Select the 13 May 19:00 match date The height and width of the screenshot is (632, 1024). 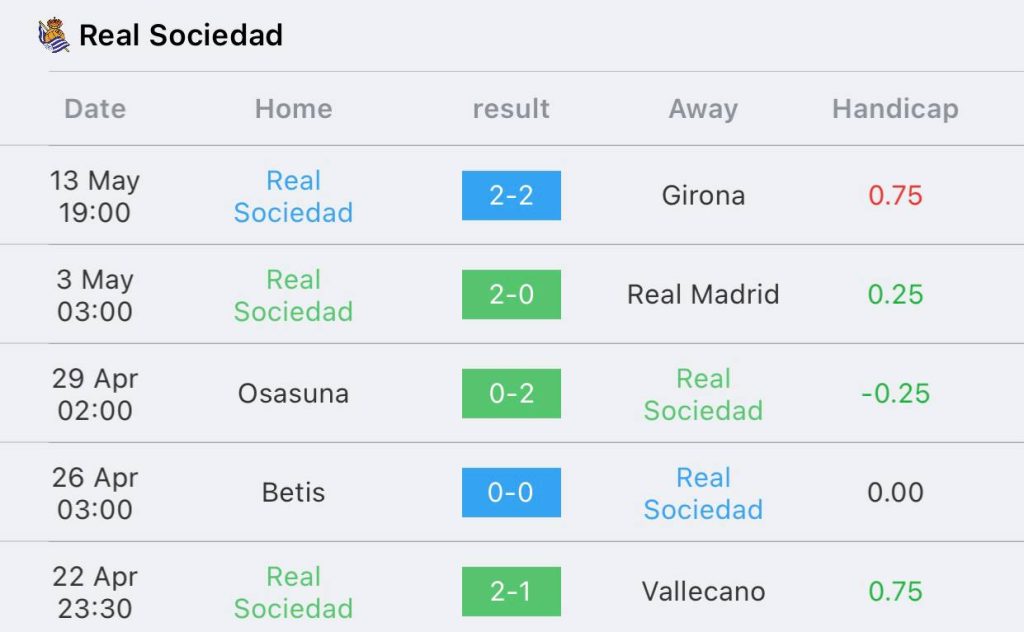95,197
